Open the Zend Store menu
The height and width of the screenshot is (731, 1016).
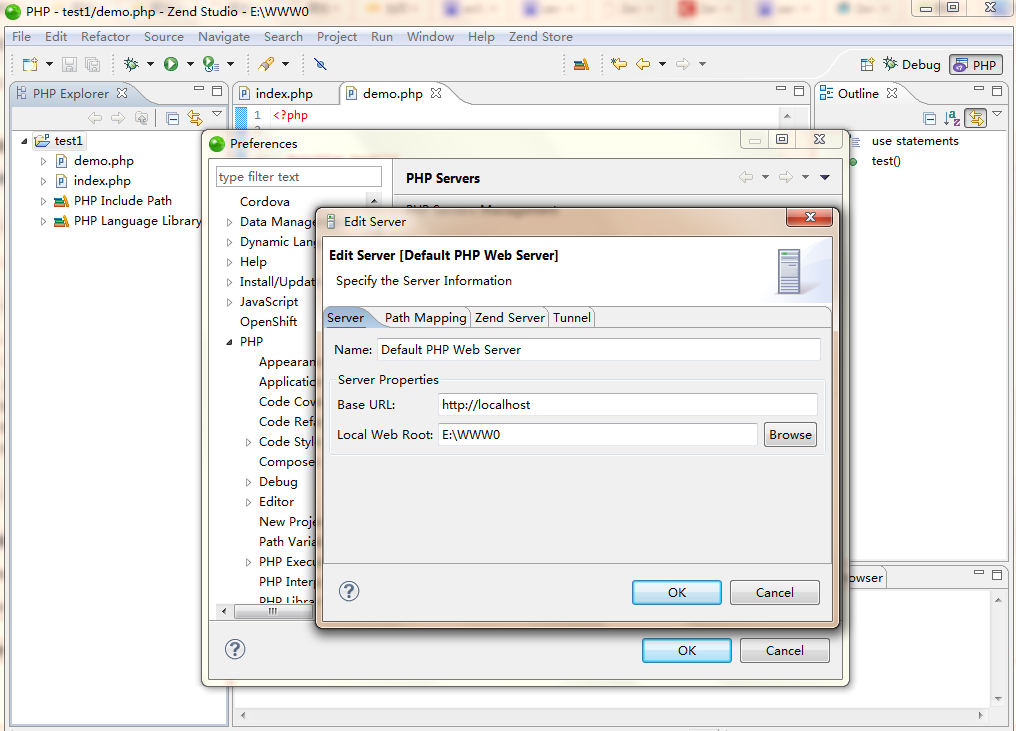540,37
